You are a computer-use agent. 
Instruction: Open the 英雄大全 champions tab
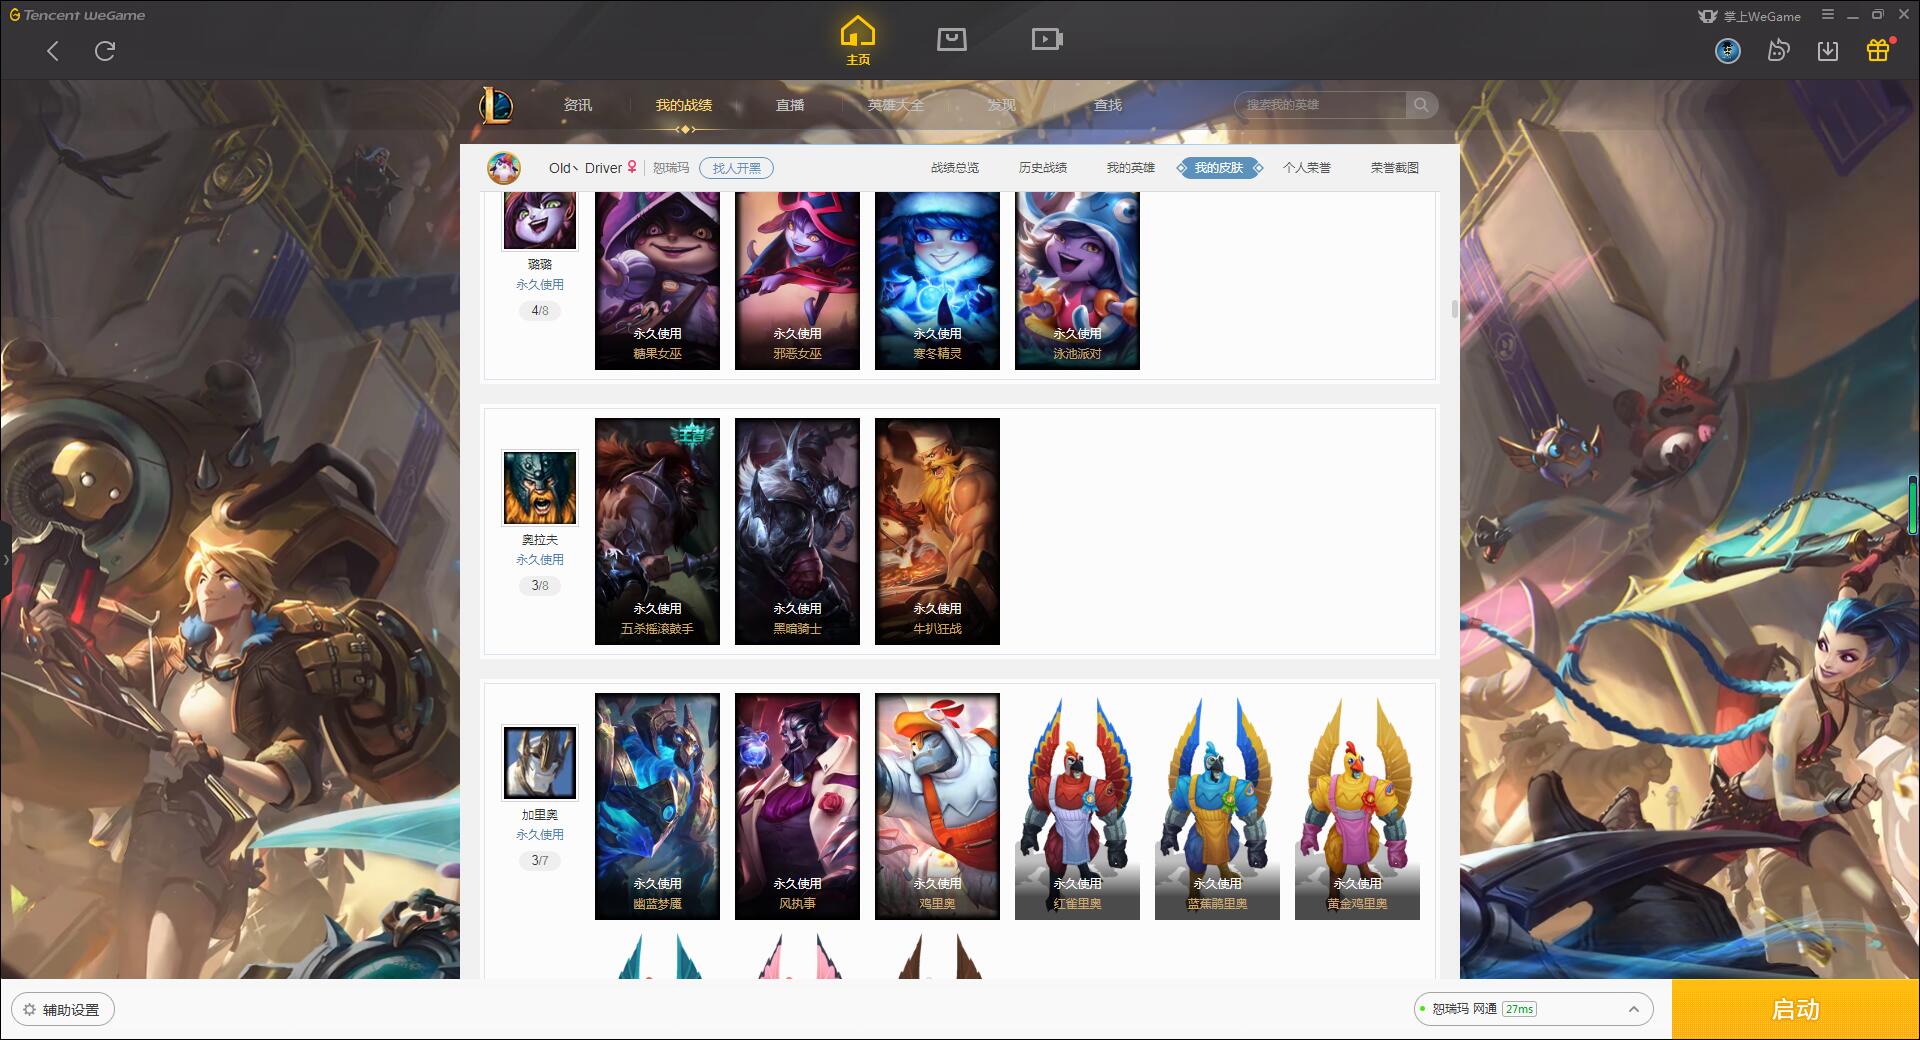click(x=896, y=105)
